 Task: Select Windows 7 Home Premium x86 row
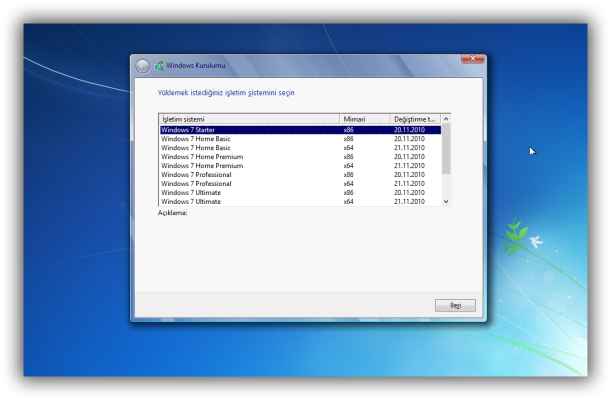[x=300, y=157]
